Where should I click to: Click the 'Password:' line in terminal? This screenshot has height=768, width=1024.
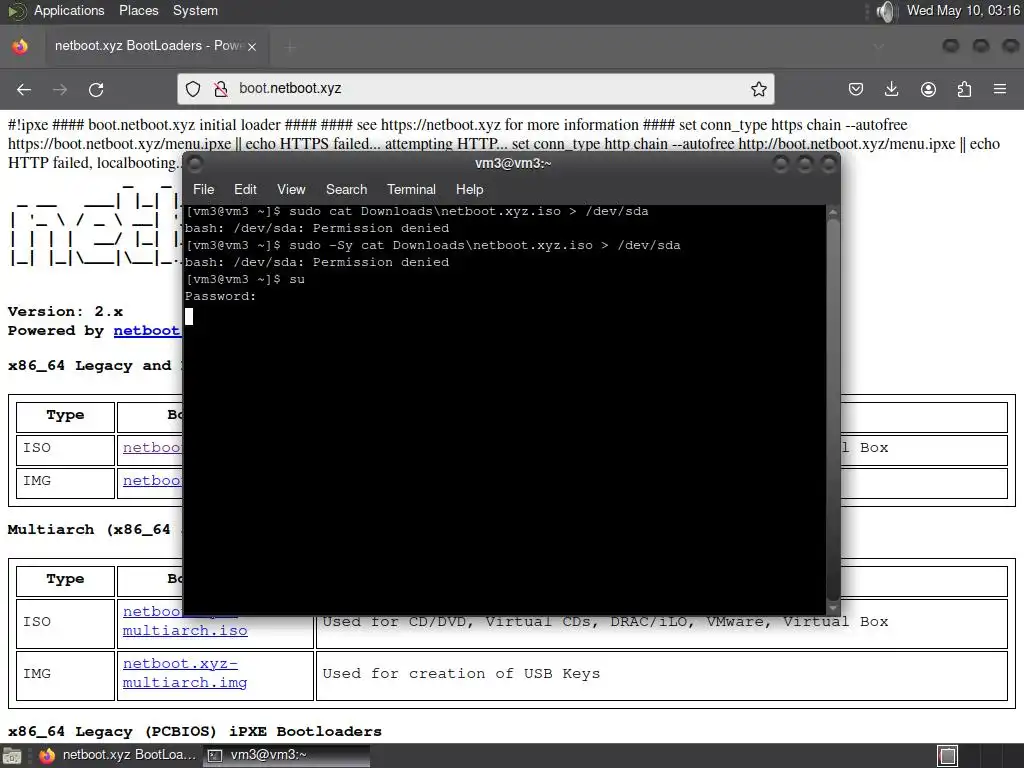(x=221, y=296)
